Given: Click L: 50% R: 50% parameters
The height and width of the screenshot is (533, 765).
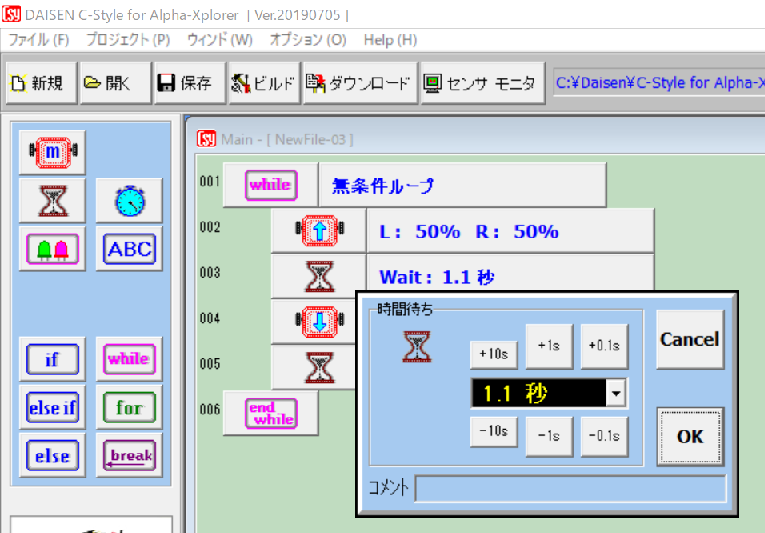Looking at the screenshot, I should click(x=468, y=231).
